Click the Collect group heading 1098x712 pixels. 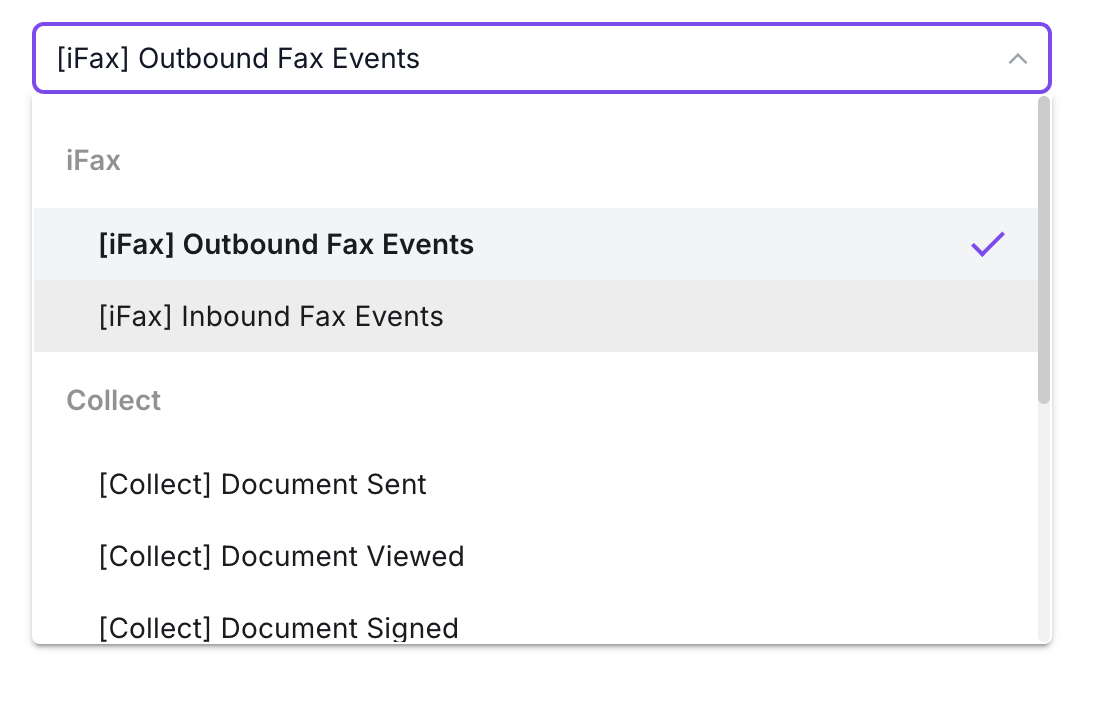tap(113, 400)
